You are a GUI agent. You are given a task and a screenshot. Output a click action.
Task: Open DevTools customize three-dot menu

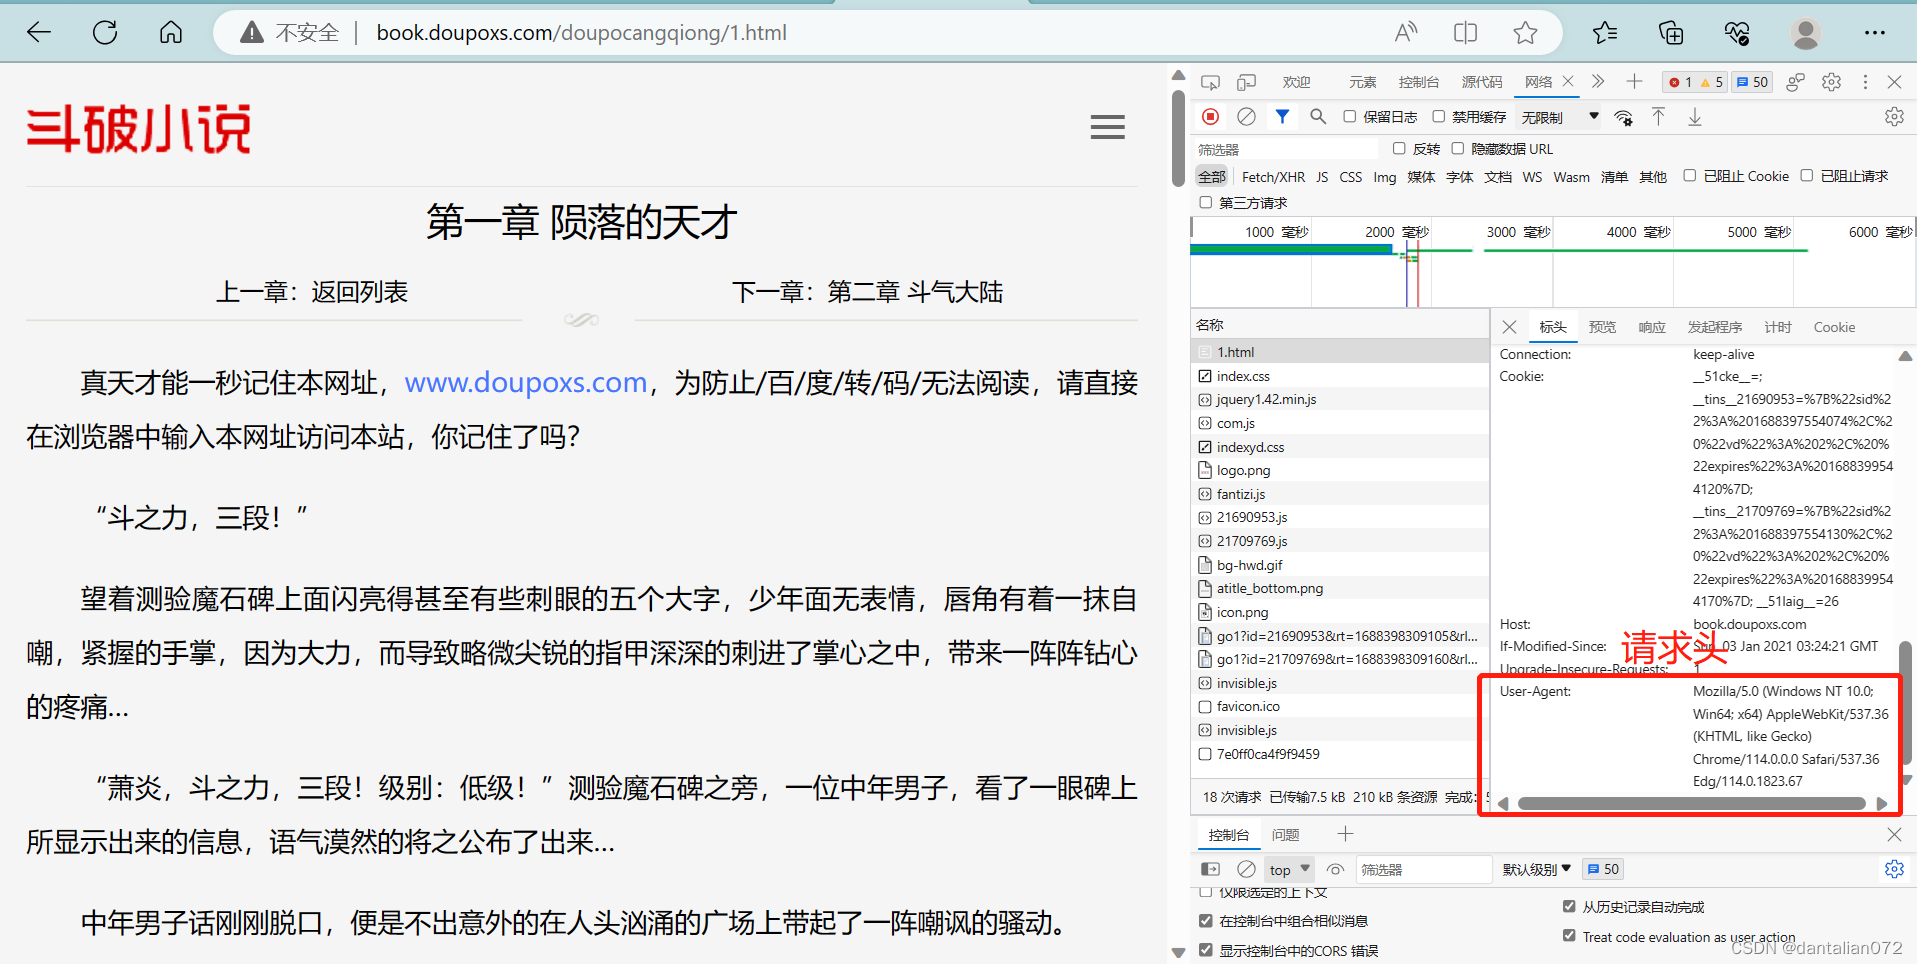point(1865,82)
